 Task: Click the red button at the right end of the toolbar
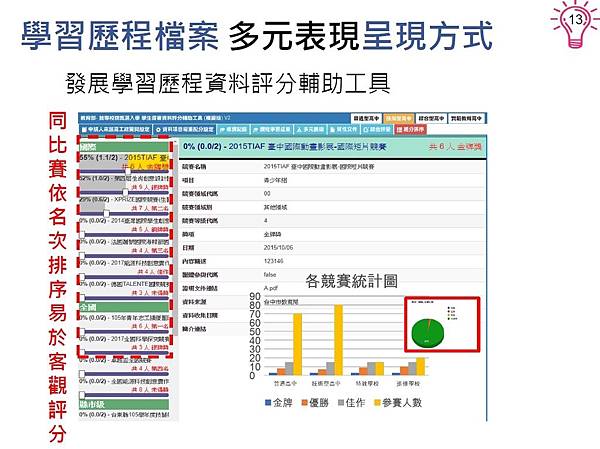click(411, 129)
